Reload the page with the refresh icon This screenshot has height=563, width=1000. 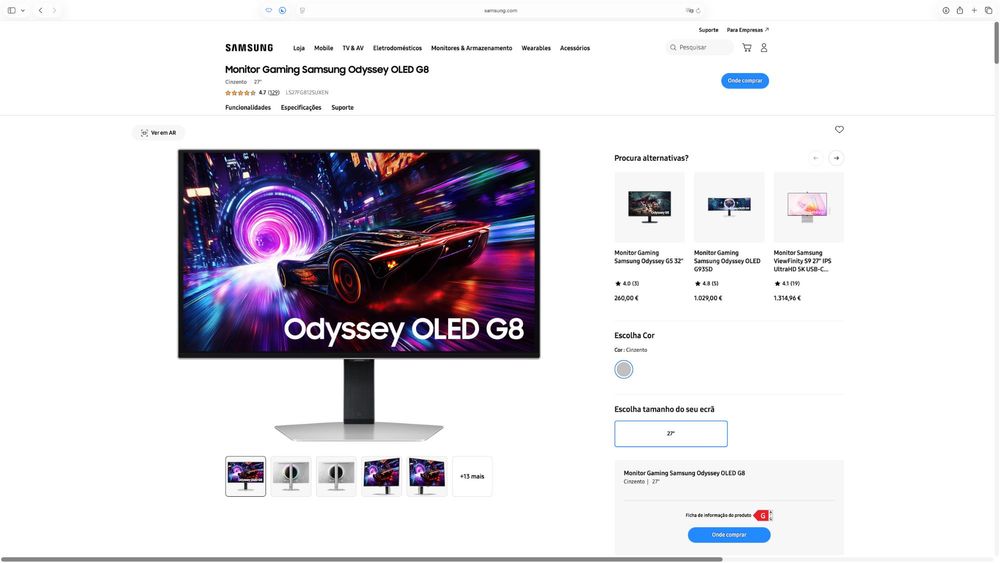[x=698, y=10]
